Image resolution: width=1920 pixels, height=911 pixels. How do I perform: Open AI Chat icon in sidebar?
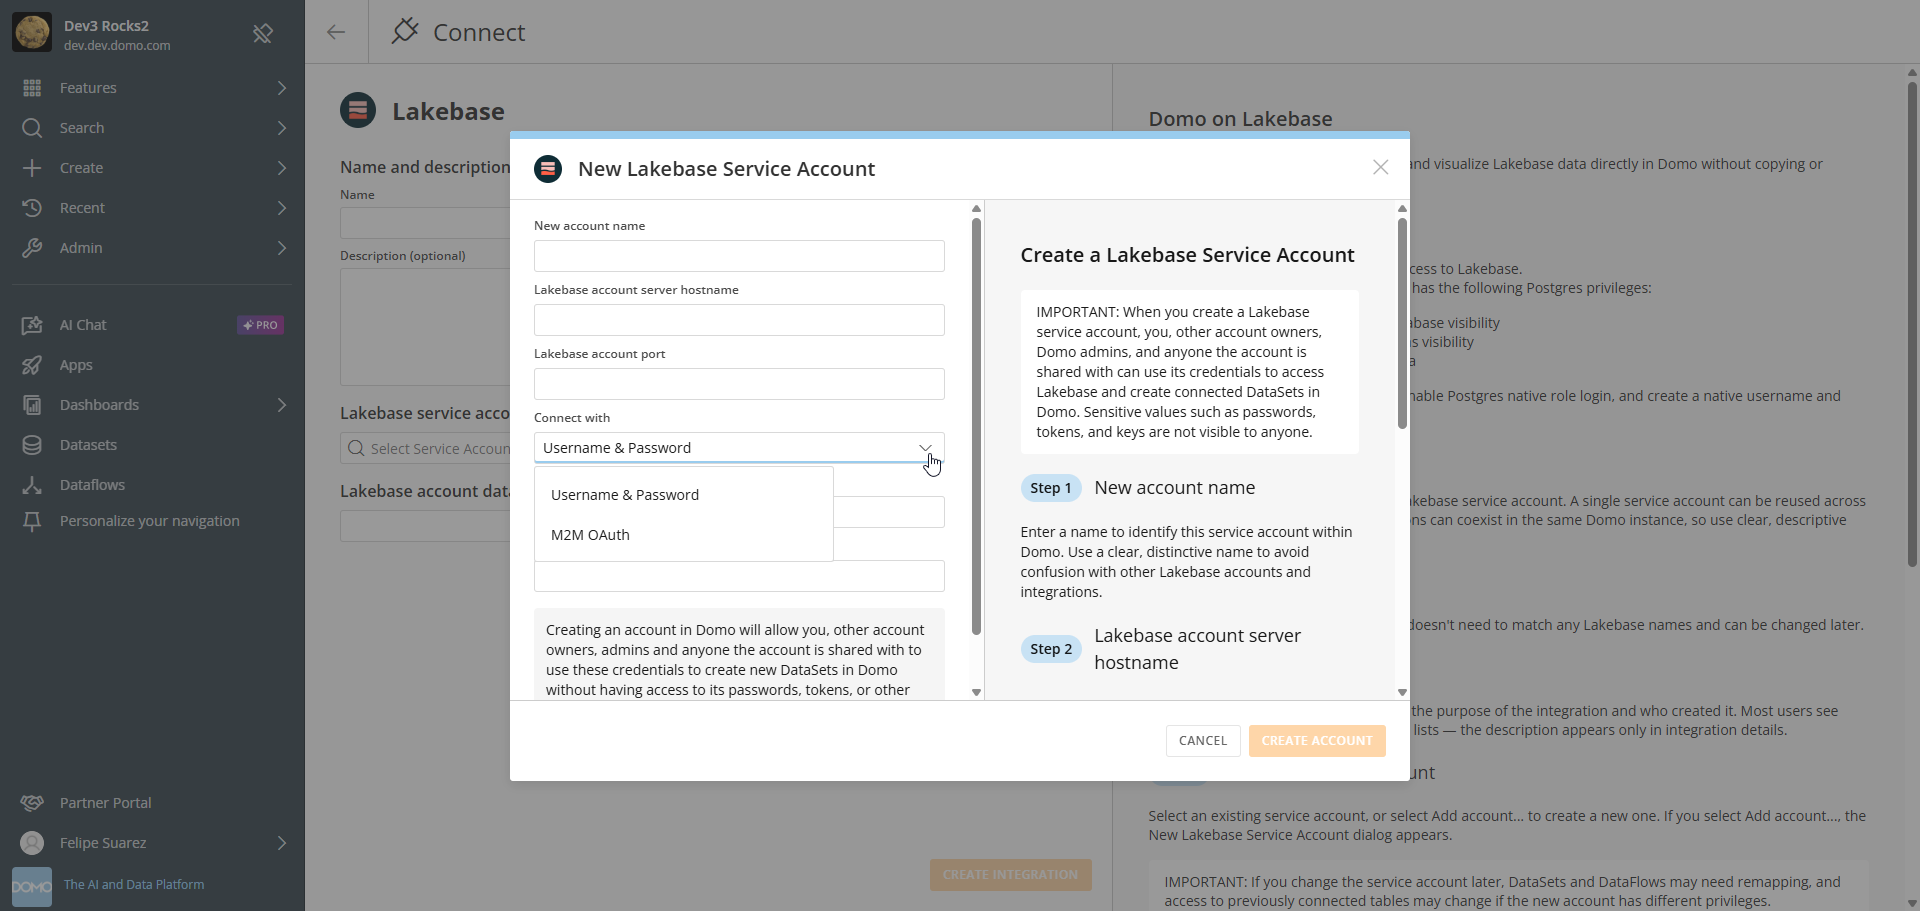(x=32, y=325)
